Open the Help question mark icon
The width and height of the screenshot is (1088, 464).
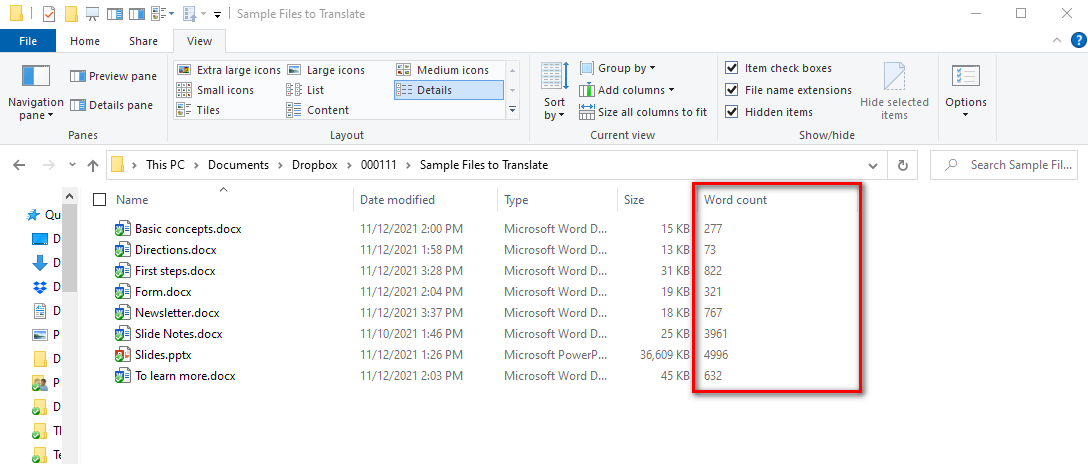[x=1078, y=40]
